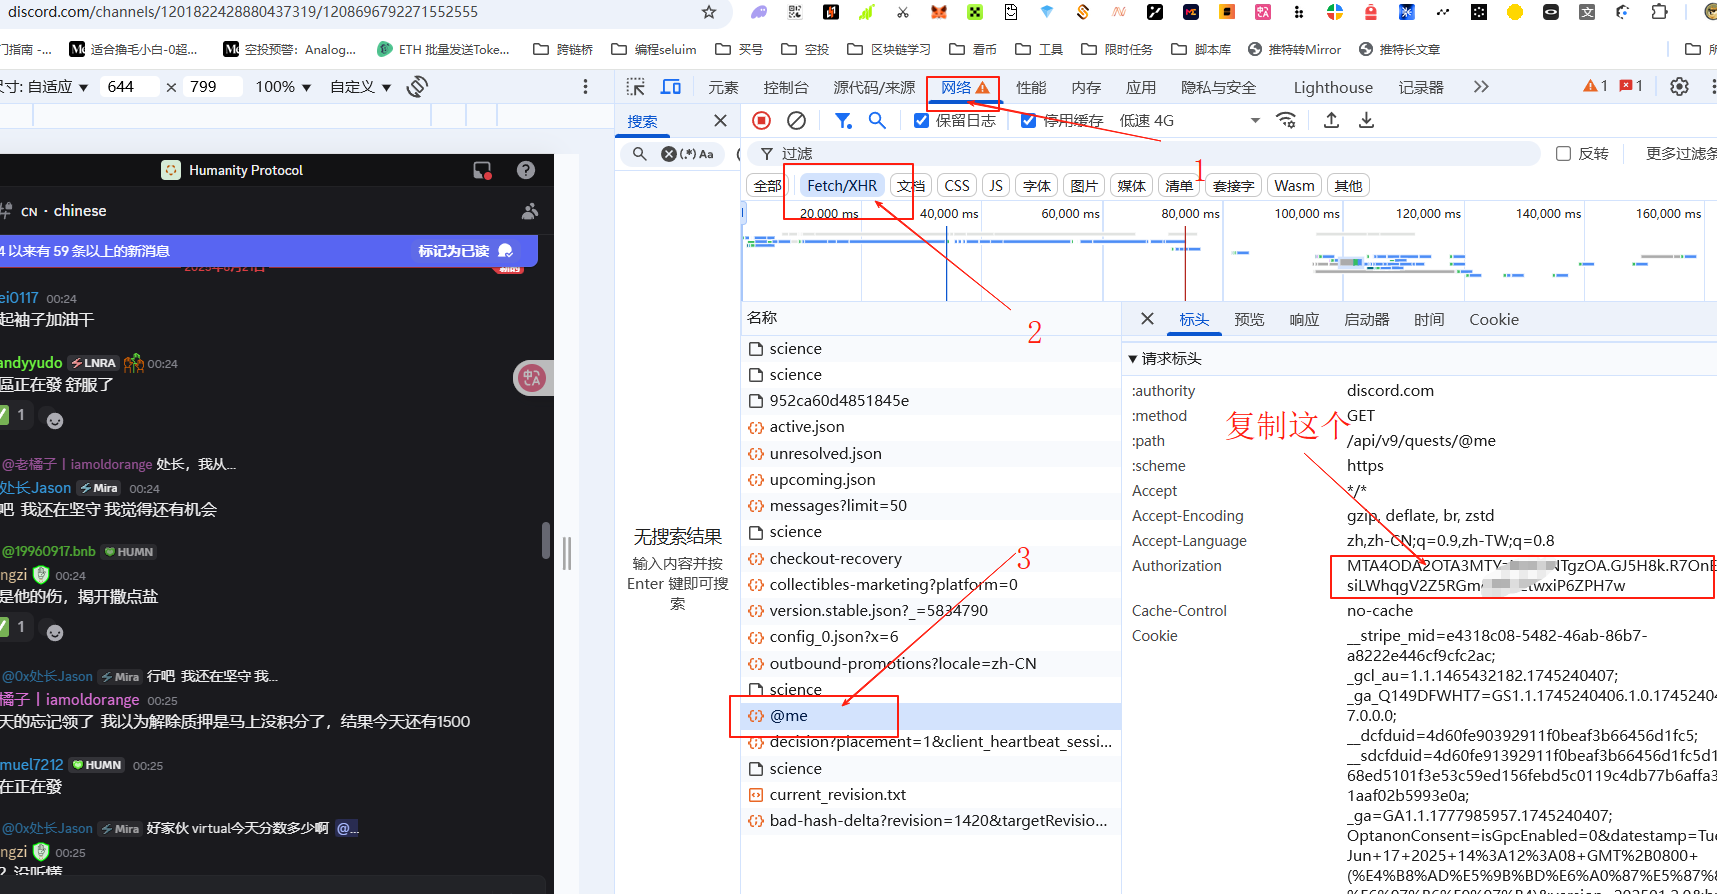Toggle Preserve log checkbox
Image resolution: width=1717 pixels, height=894 pixels.
point(922,121)
